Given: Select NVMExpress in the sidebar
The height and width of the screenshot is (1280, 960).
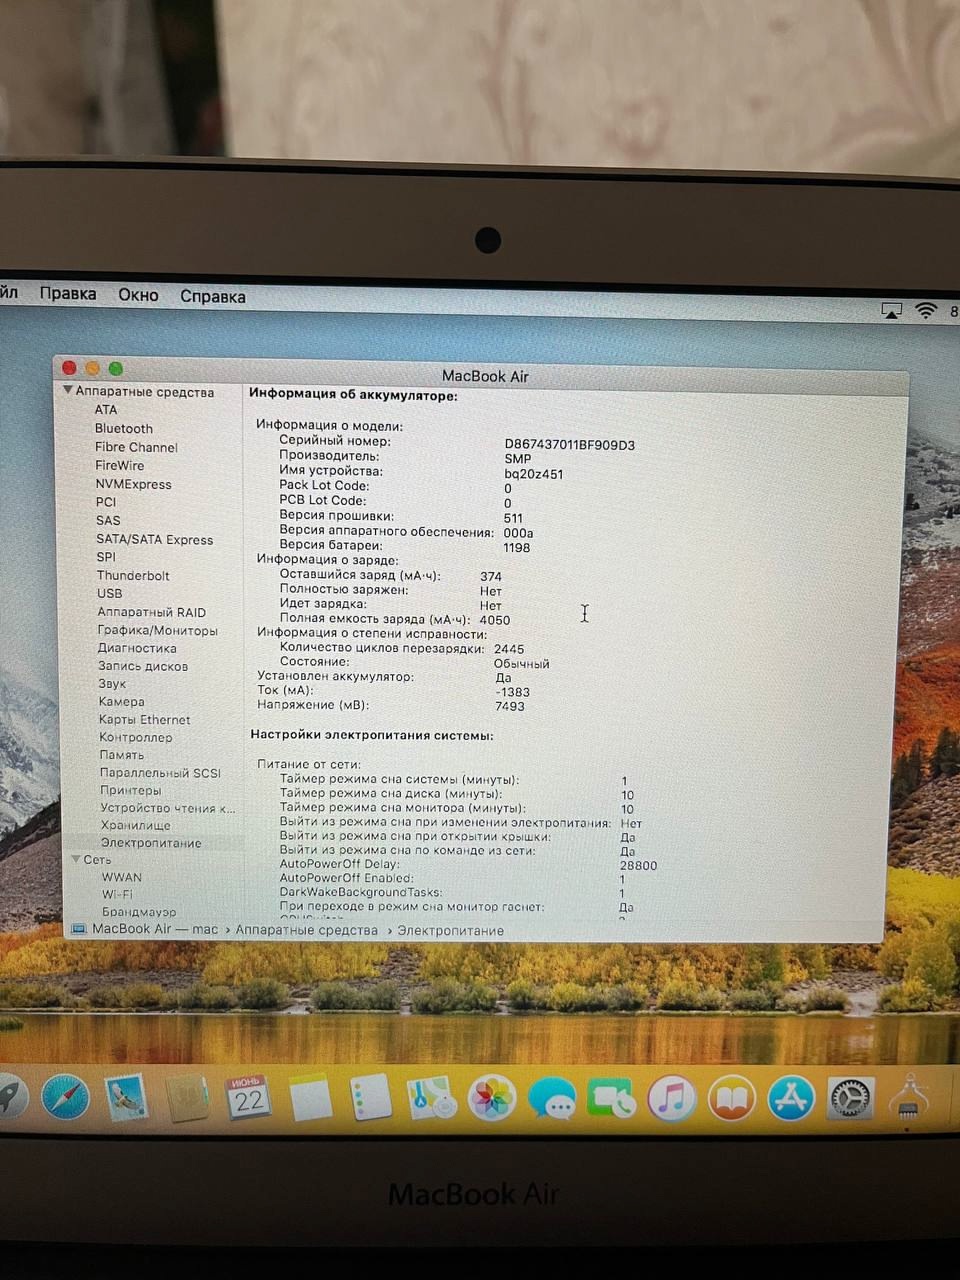Looking at the screenshot, I should 134,484.
